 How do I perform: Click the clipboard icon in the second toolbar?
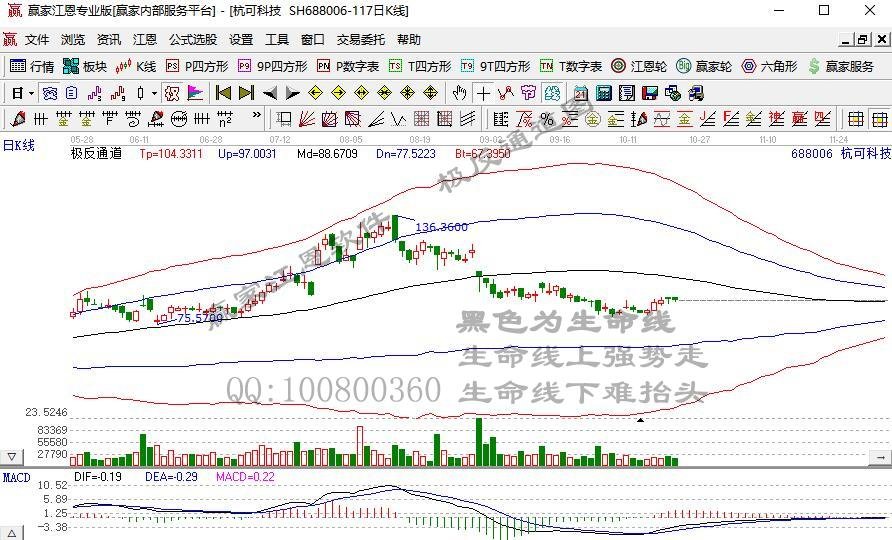[72, 93]
